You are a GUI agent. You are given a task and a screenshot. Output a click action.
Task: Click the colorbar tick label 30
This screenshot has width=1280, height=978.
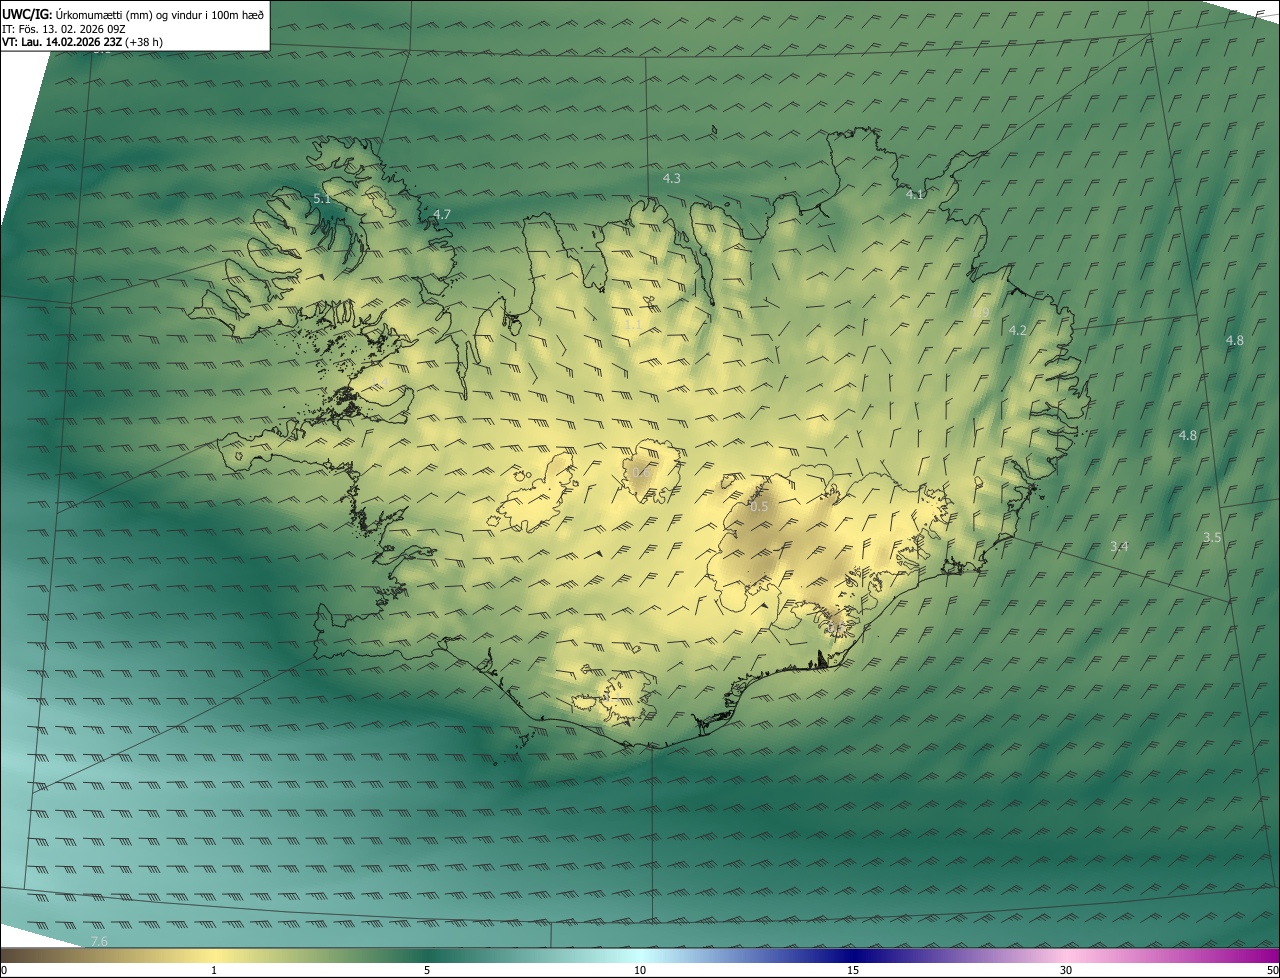tap(1066, 970)
